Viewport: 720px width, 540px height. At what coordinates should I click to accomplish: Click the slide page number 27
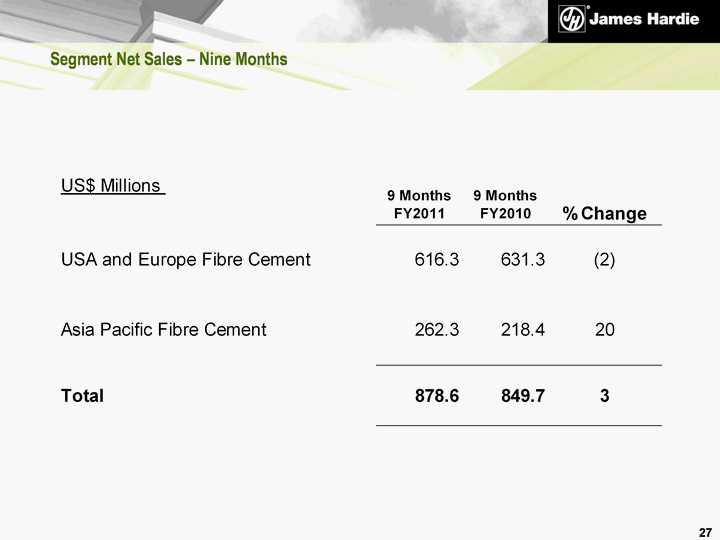pos(705,530)
